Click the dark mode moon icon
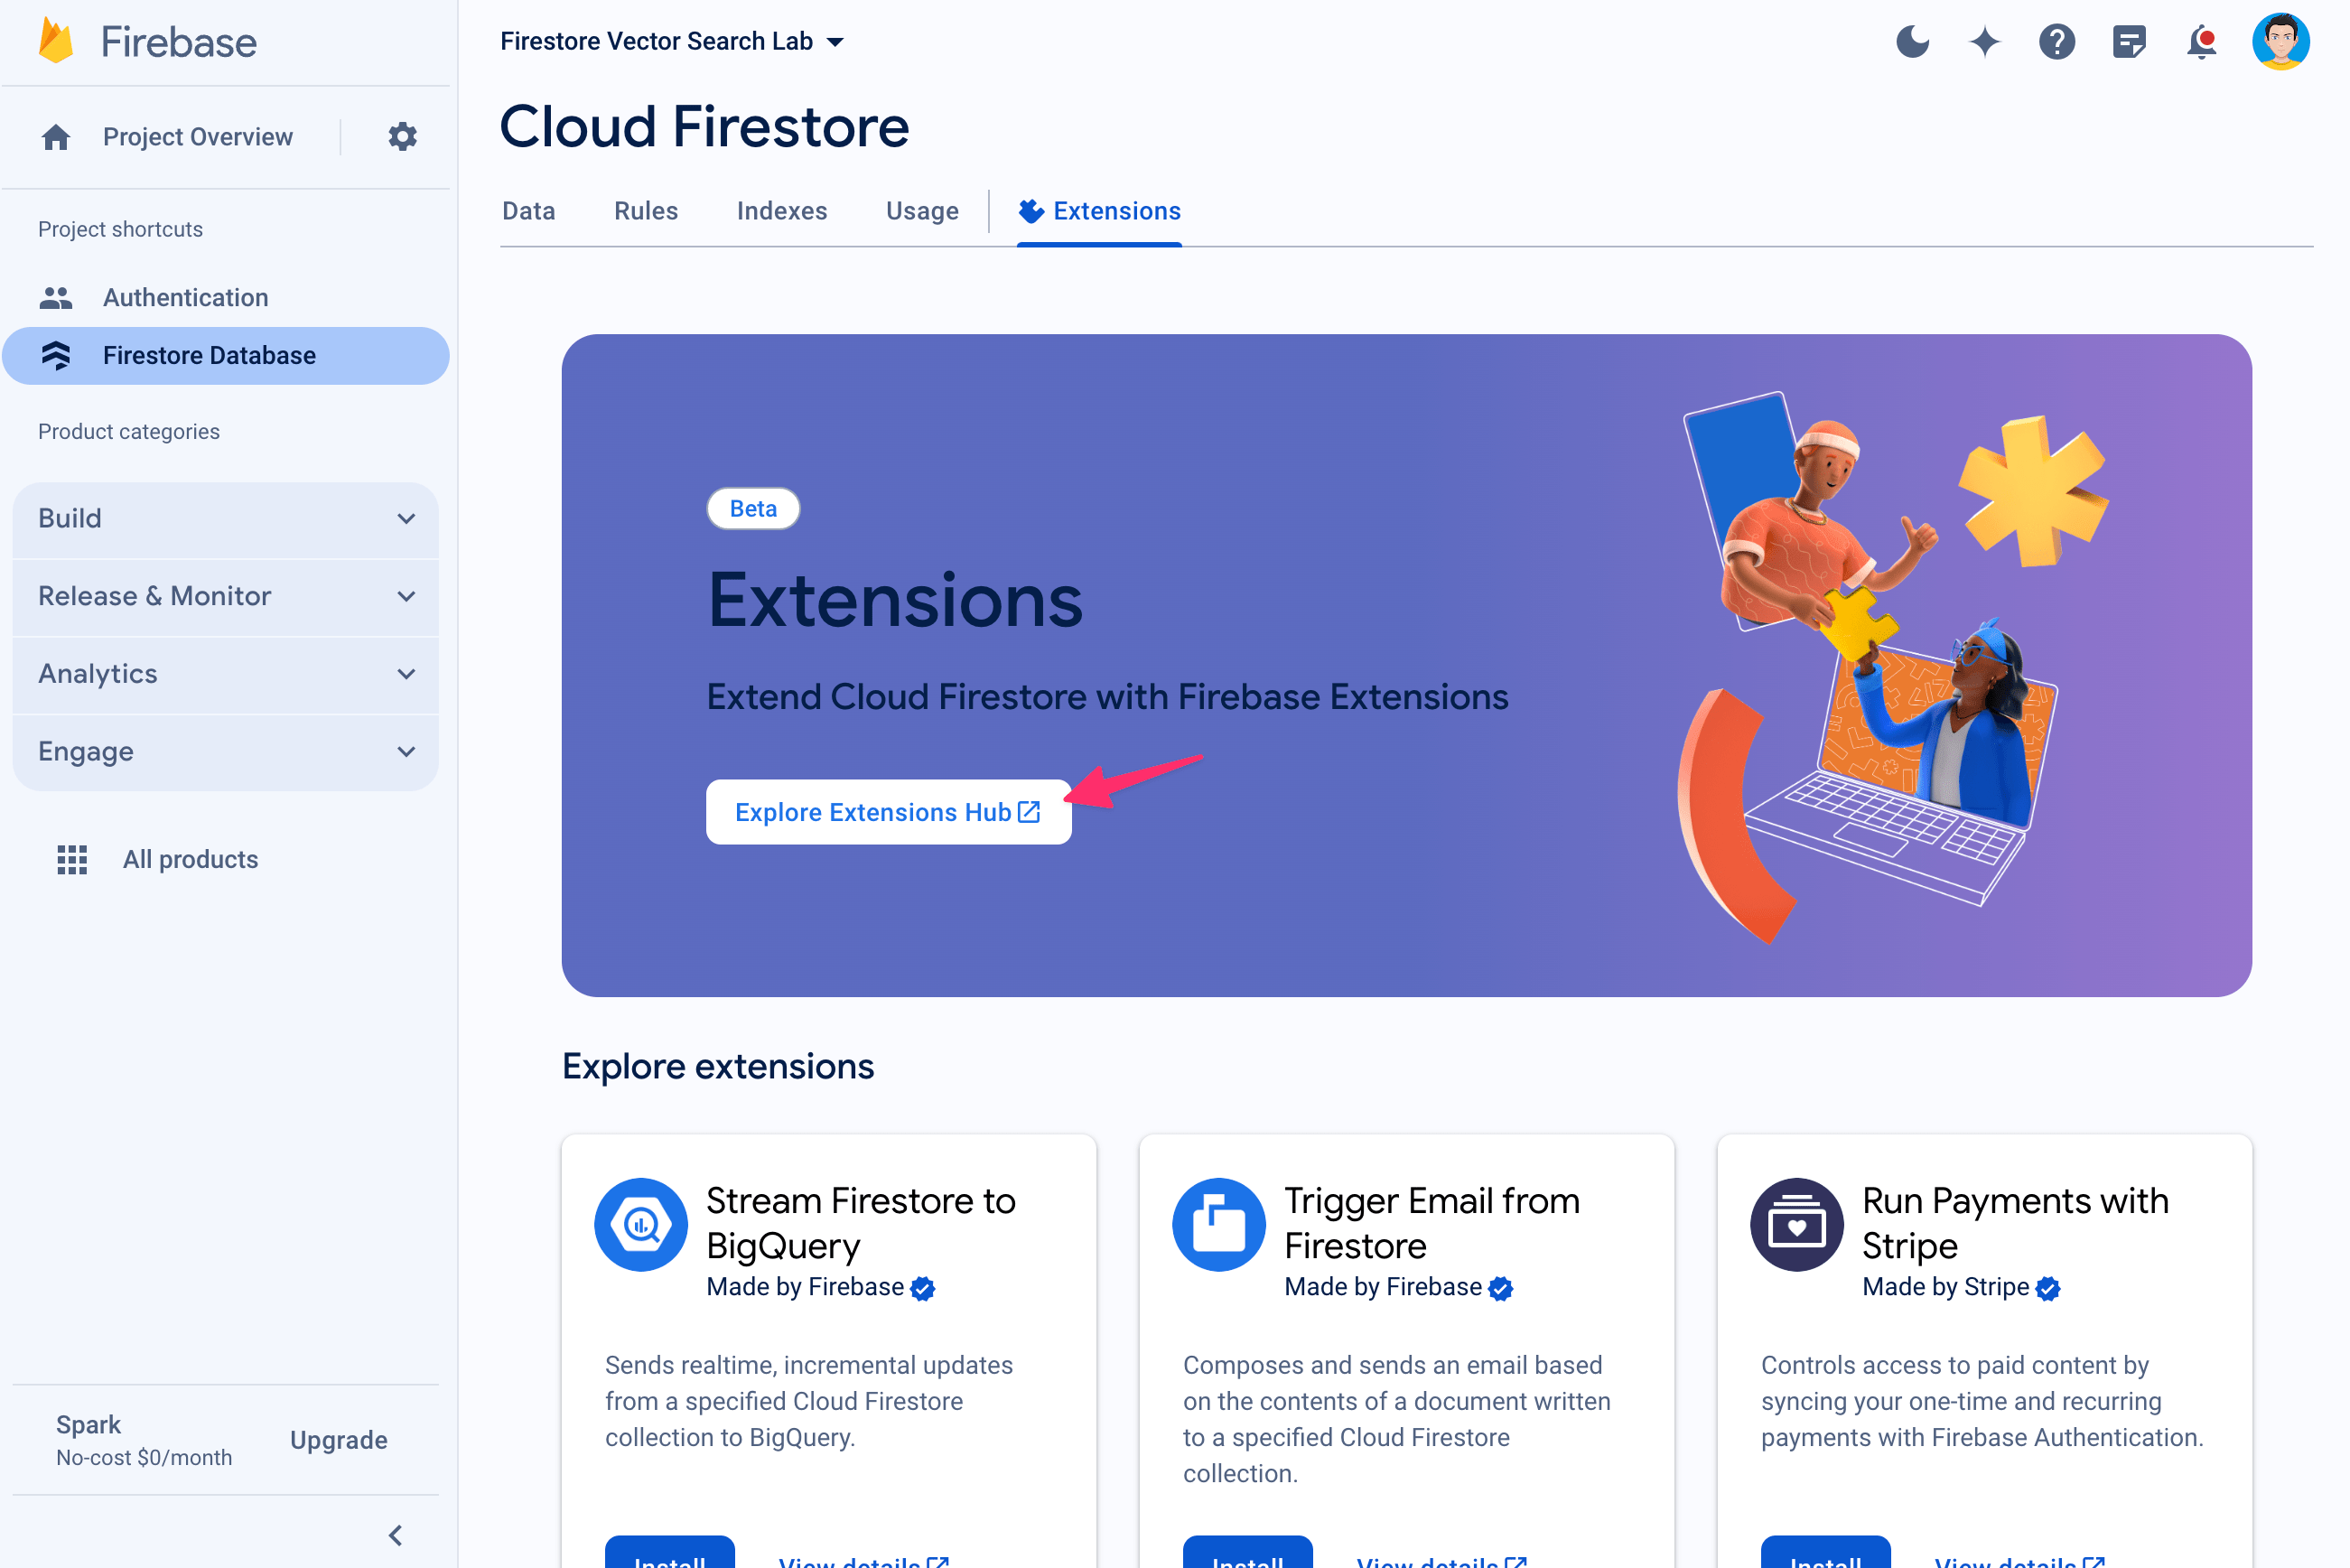 click(x=1911, y=41)
